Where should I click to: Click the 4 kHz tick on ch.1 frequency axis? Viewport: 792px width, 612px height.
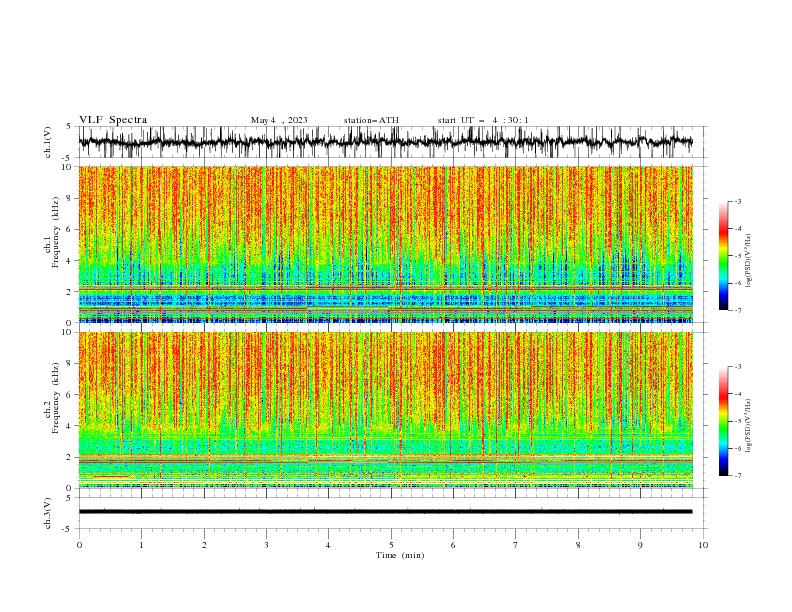click(x=70, y=261)
